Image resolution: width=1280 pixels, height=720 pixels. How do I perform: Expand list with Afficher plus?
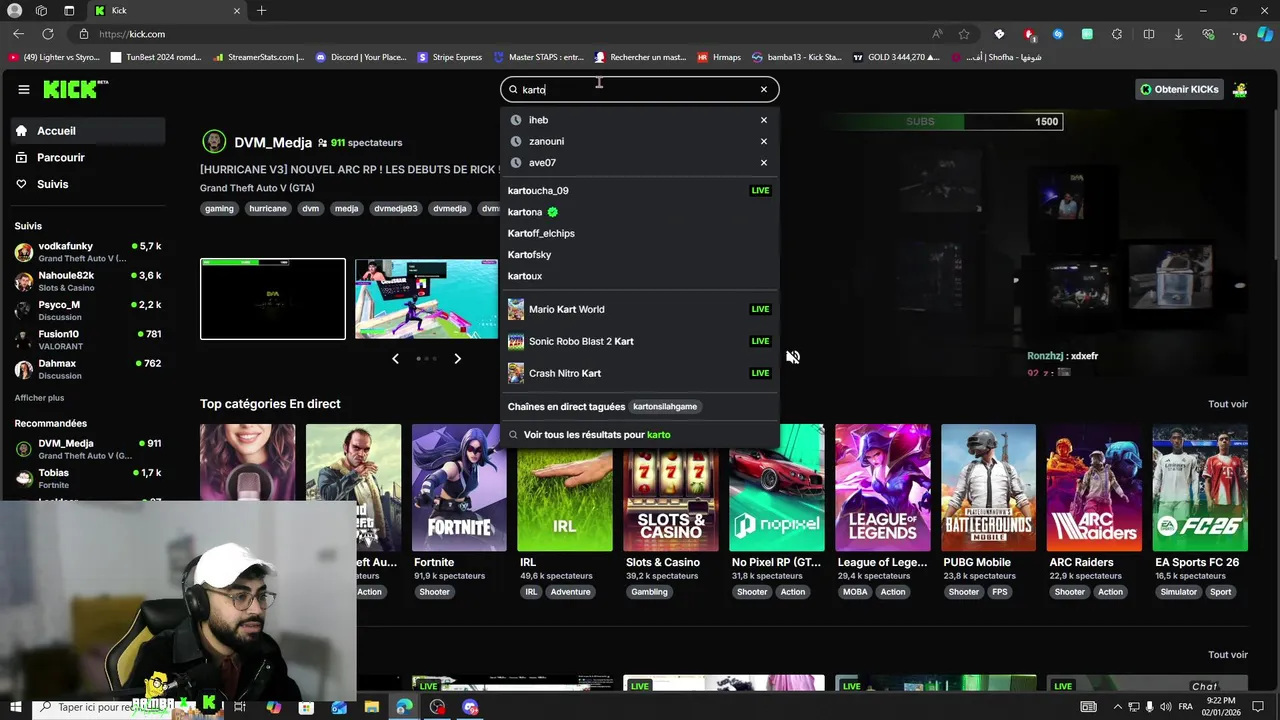click(x=39, y=398)
